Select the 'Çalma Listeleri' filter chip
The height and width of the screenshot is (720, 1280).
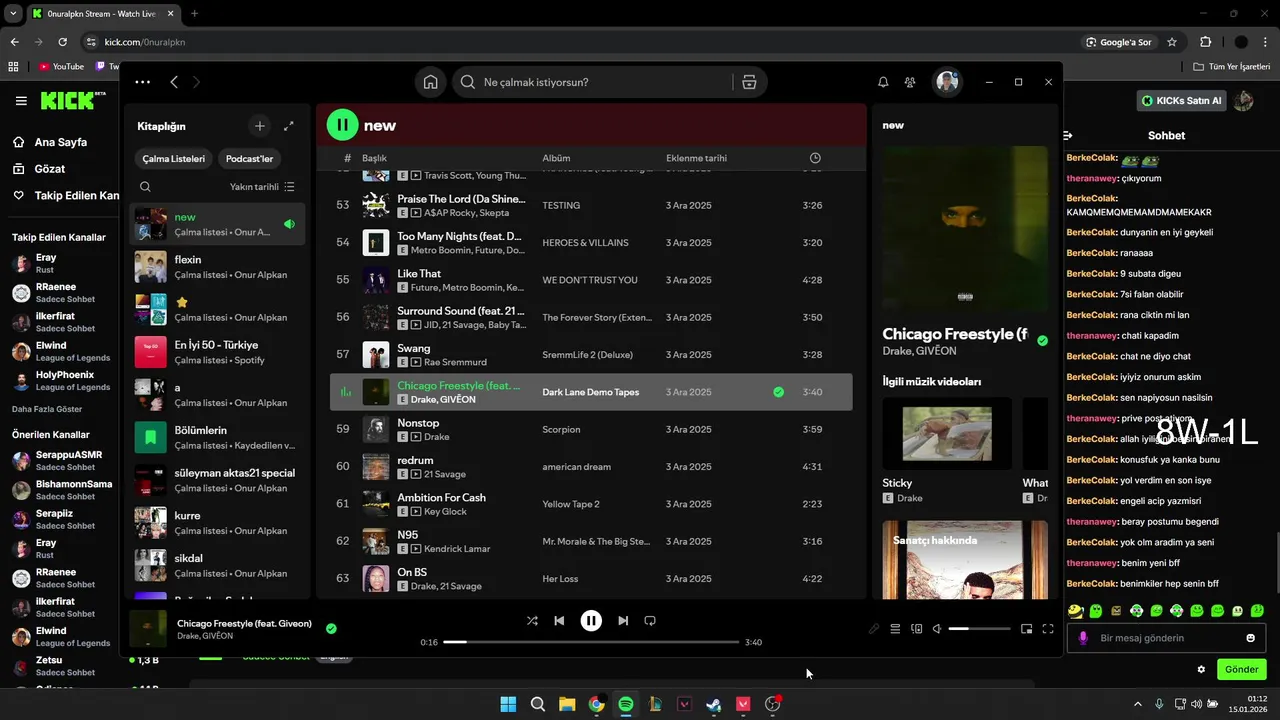[174, 159]
